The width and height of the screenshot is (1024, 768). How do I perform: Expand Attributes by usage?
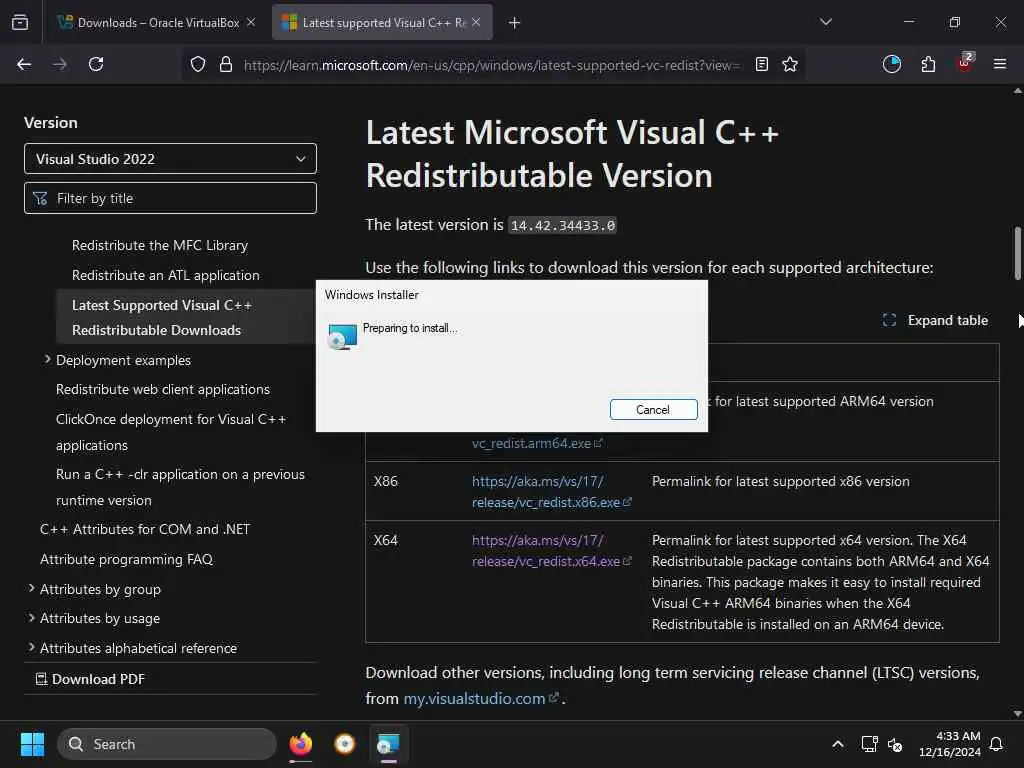point(31,618)
